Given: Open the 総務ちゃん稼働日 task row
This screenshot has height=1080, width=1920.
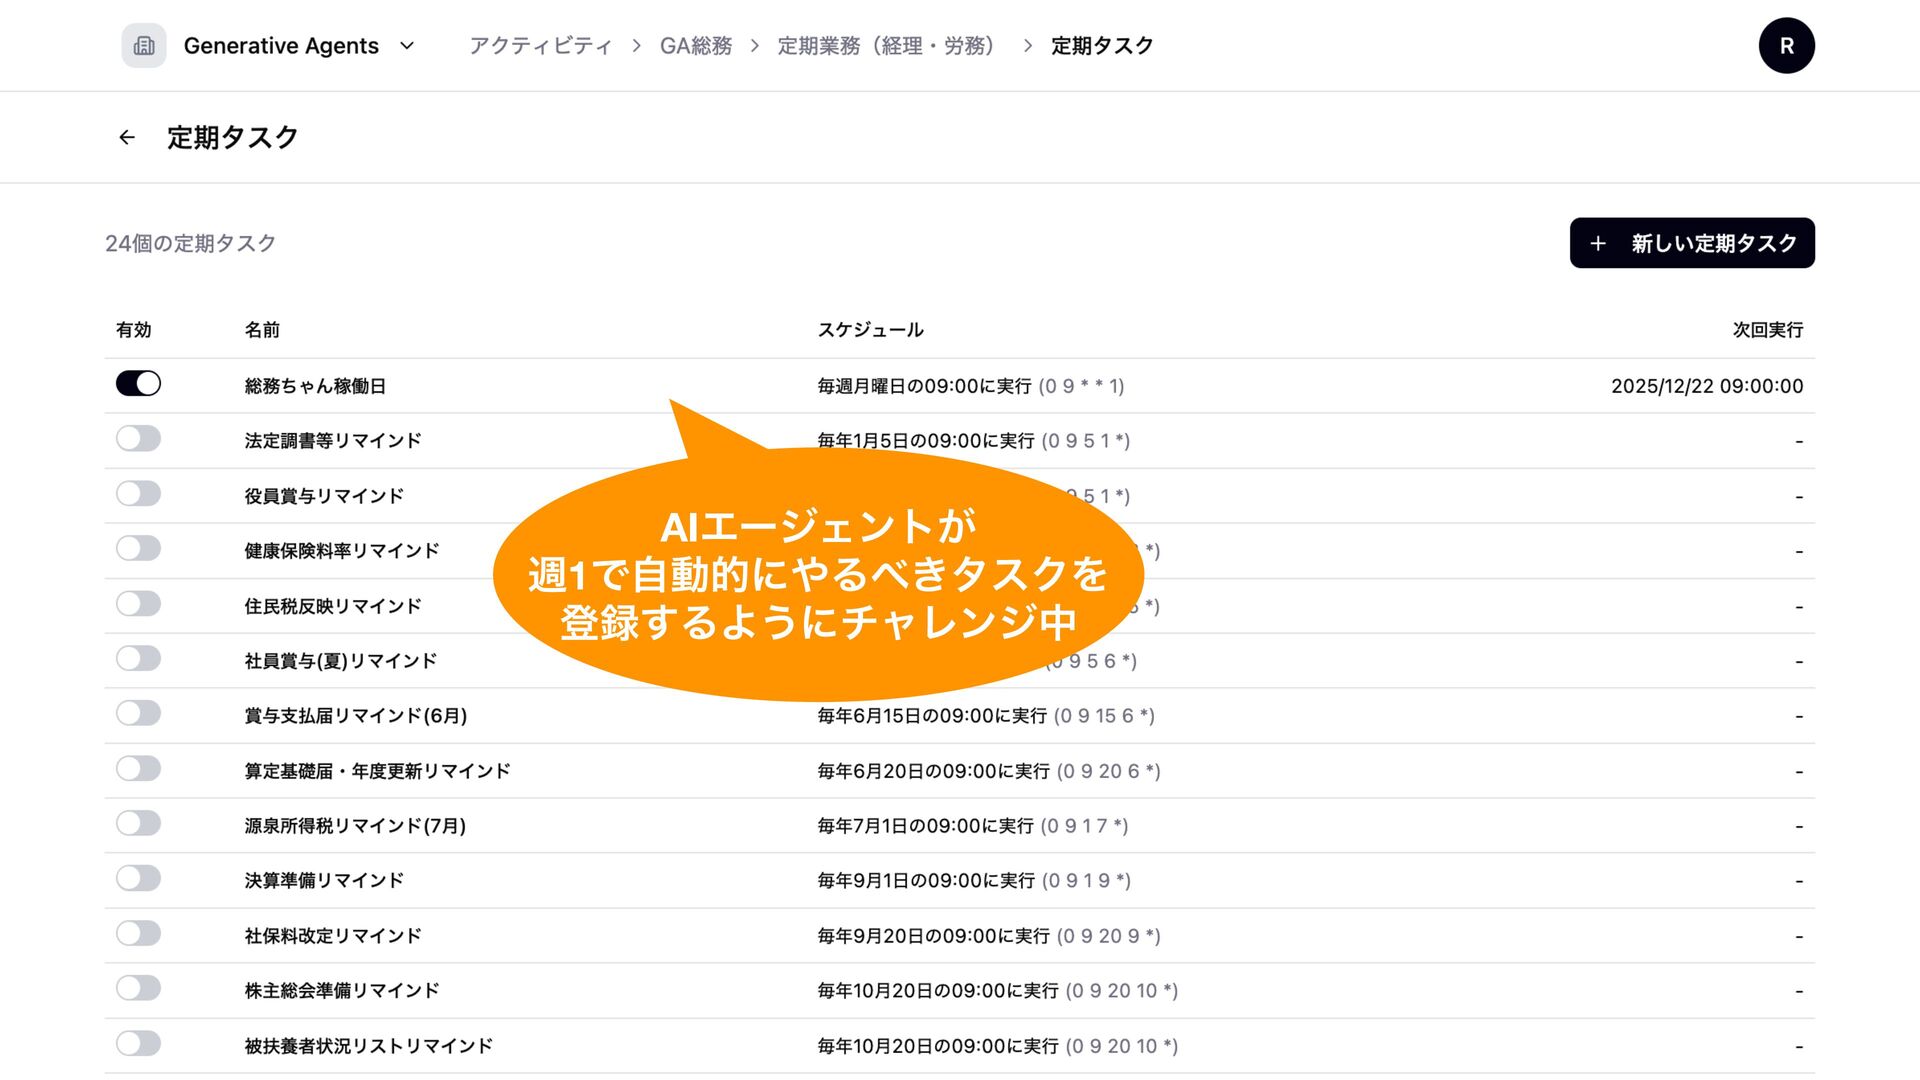Looking at the screenshot, I should tap(316, 386).
